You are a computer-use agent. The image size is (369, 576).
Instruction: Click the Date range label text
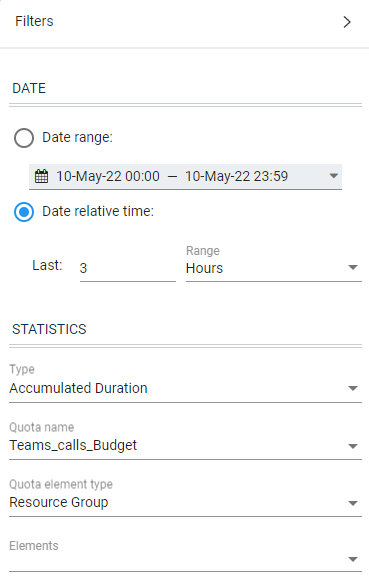(x=77, y=137)
